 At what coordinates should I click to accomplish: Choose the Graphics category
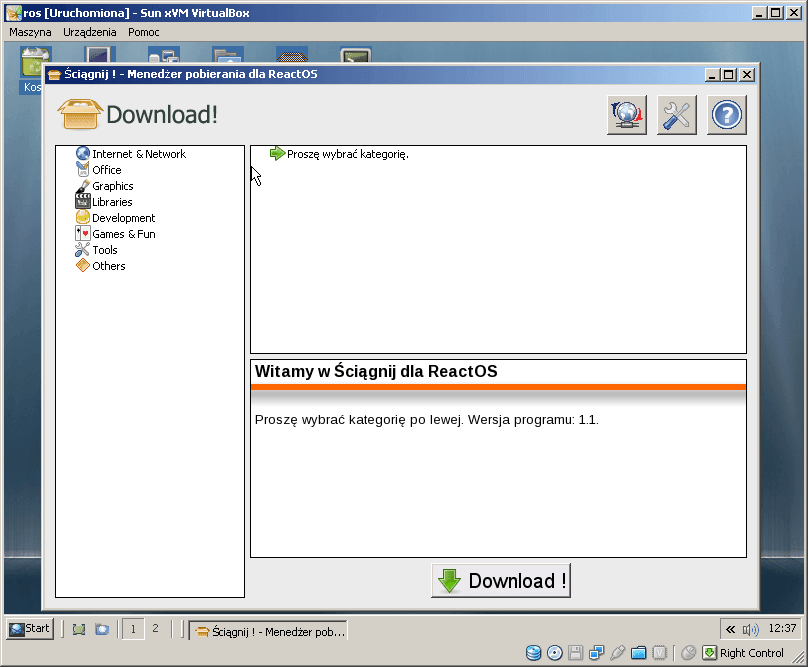pos(112,186)
